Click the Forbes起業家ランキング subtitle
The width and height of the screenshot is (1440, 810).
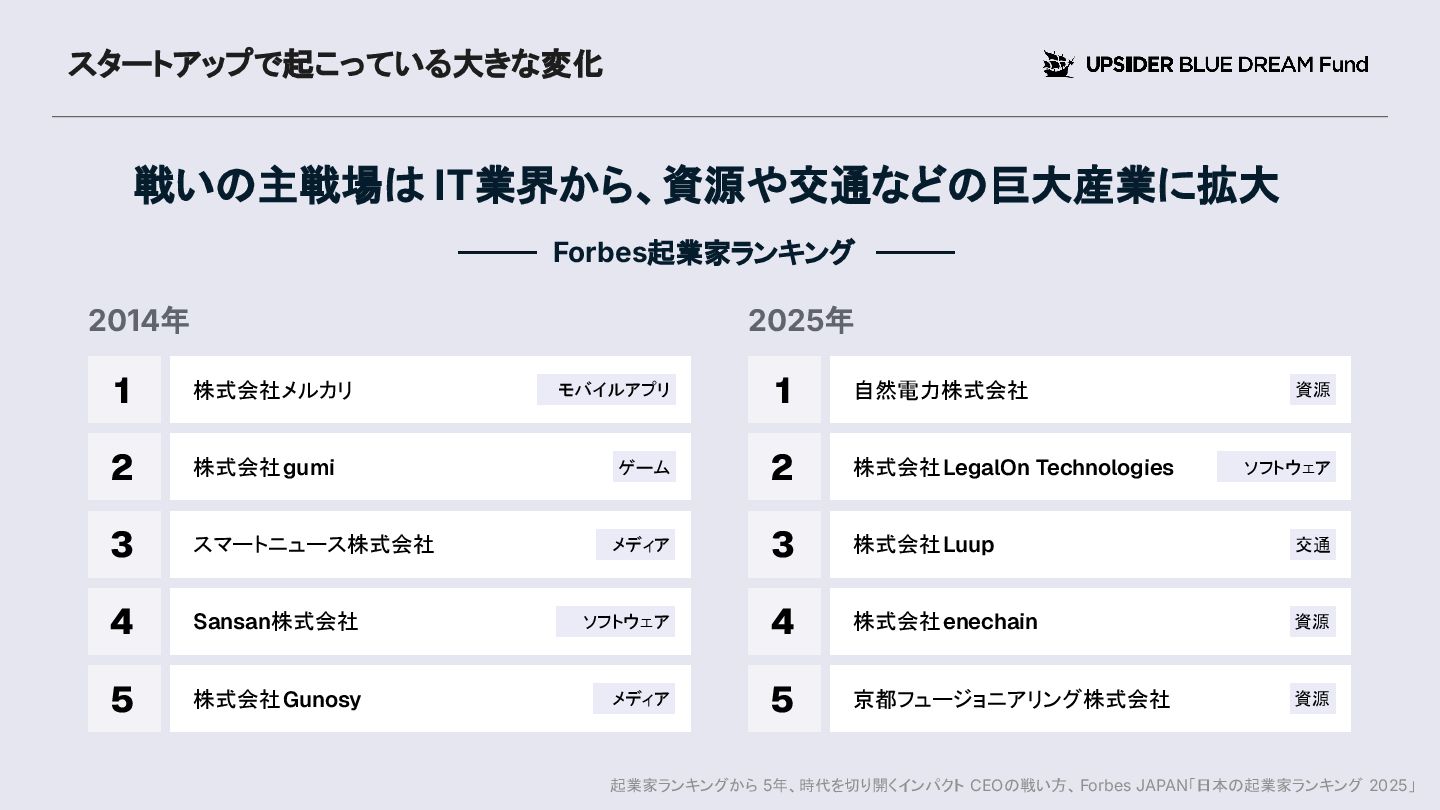click(704, 252)
